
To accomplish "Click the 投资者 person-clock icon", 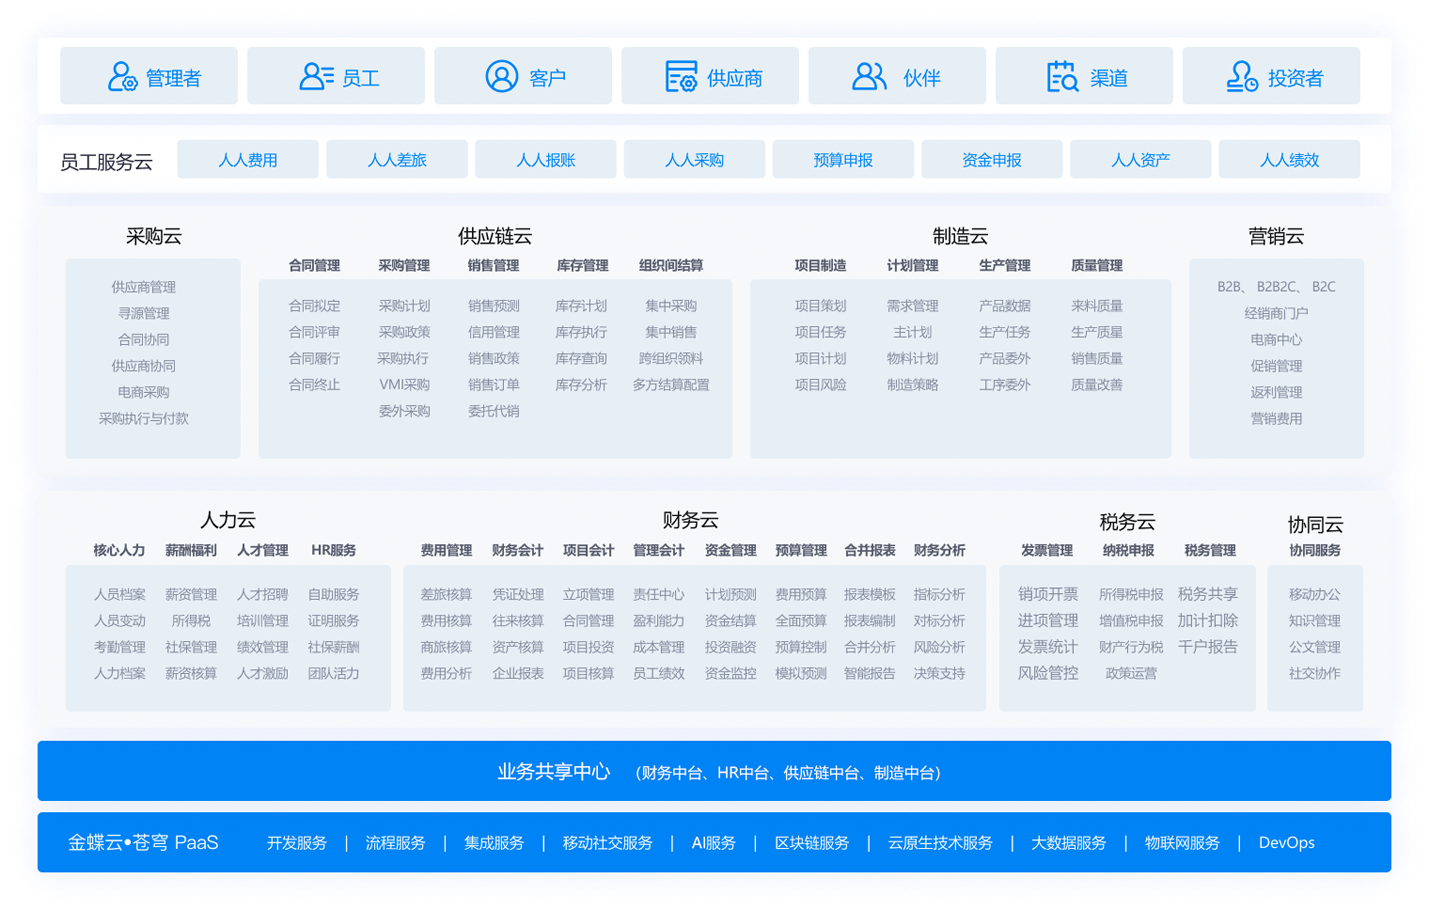I will tap(1241, 76).
